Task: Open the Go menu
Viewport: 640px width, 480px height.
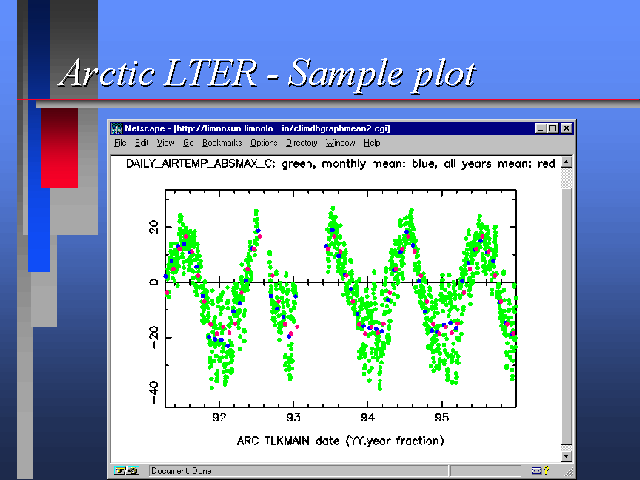Action: tap(188, 143)
